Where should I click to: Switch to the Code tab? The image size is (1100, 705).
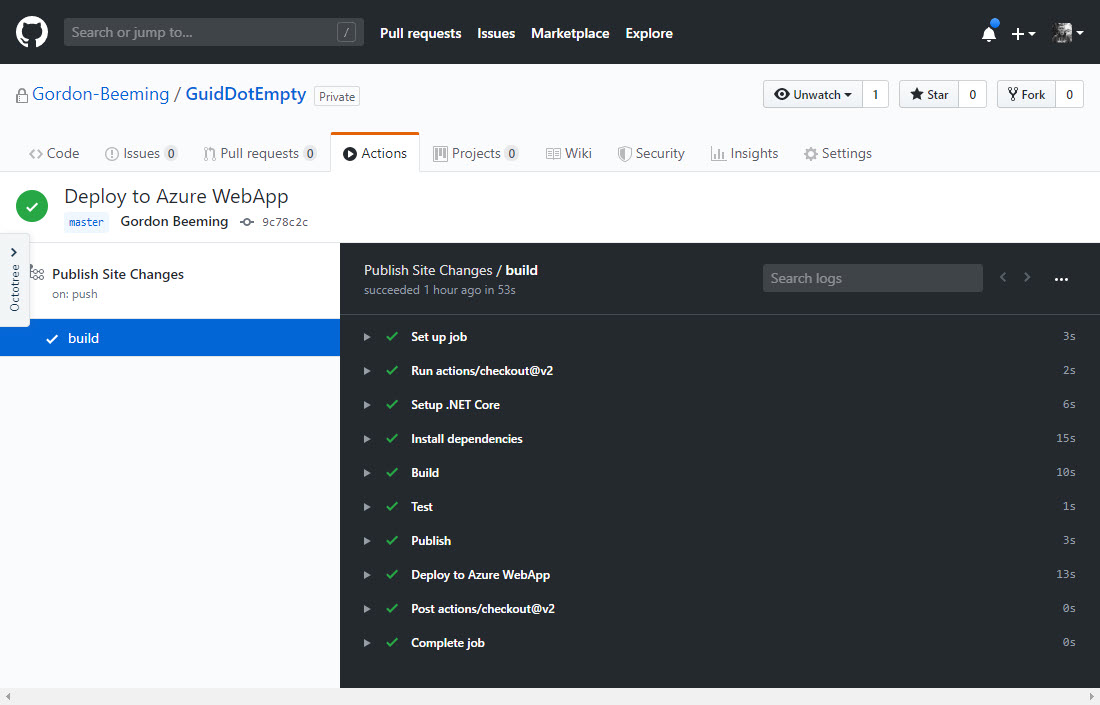coord(54,153)
